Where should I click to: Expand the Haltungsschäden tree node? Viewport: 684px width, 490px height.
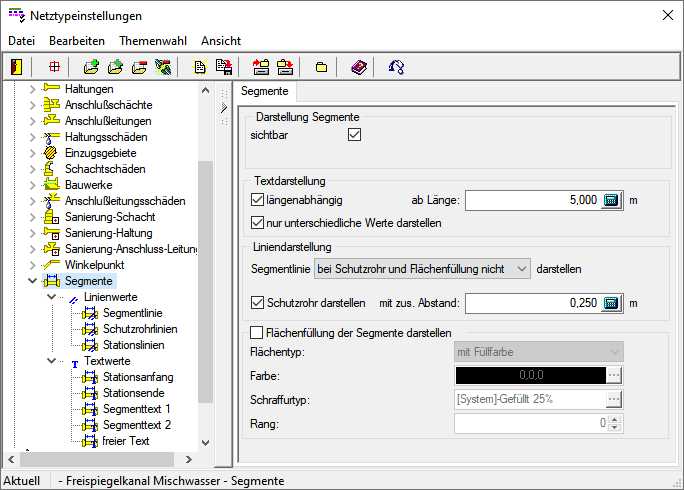pos(31,137)
